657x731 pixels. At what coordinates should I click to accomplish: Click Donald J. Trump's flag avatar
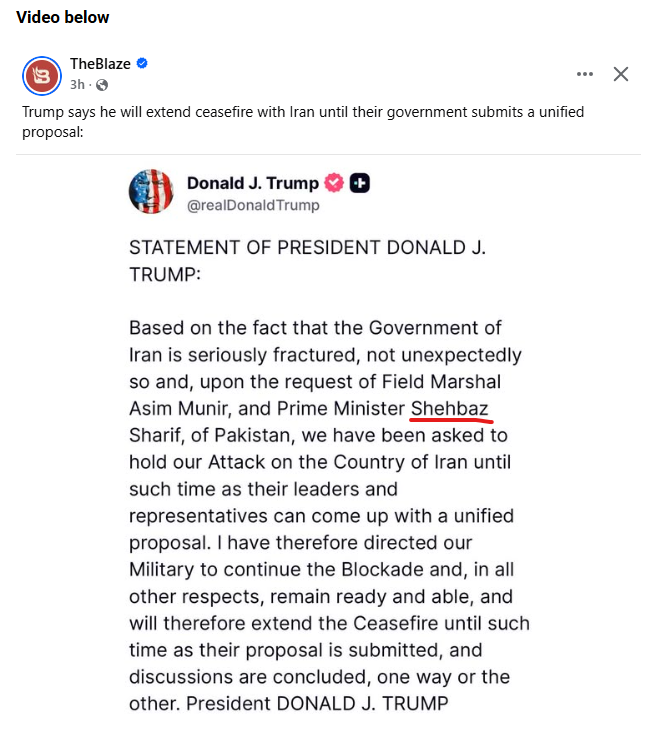(x=151, y=192)
